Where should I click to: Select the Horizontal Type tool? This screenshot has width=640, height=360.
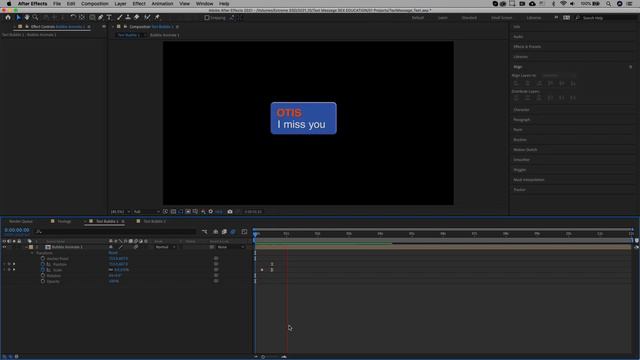109,18
